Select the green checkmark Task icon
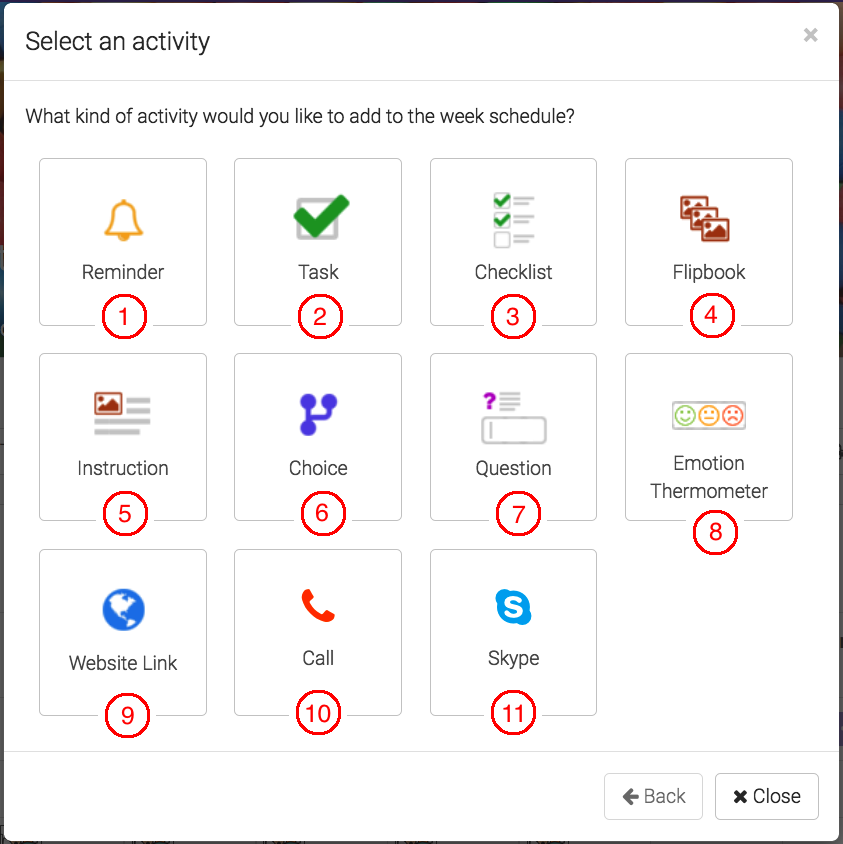 pyautogui.click(x=321, y=217)
